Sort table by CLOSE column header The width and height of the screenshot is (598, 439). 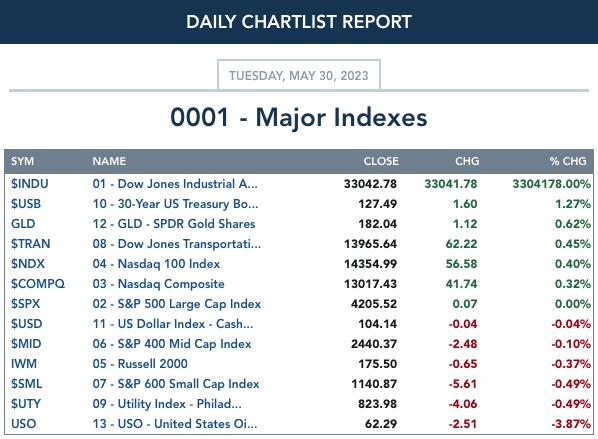pyautogui.click(x=381, y=161)
